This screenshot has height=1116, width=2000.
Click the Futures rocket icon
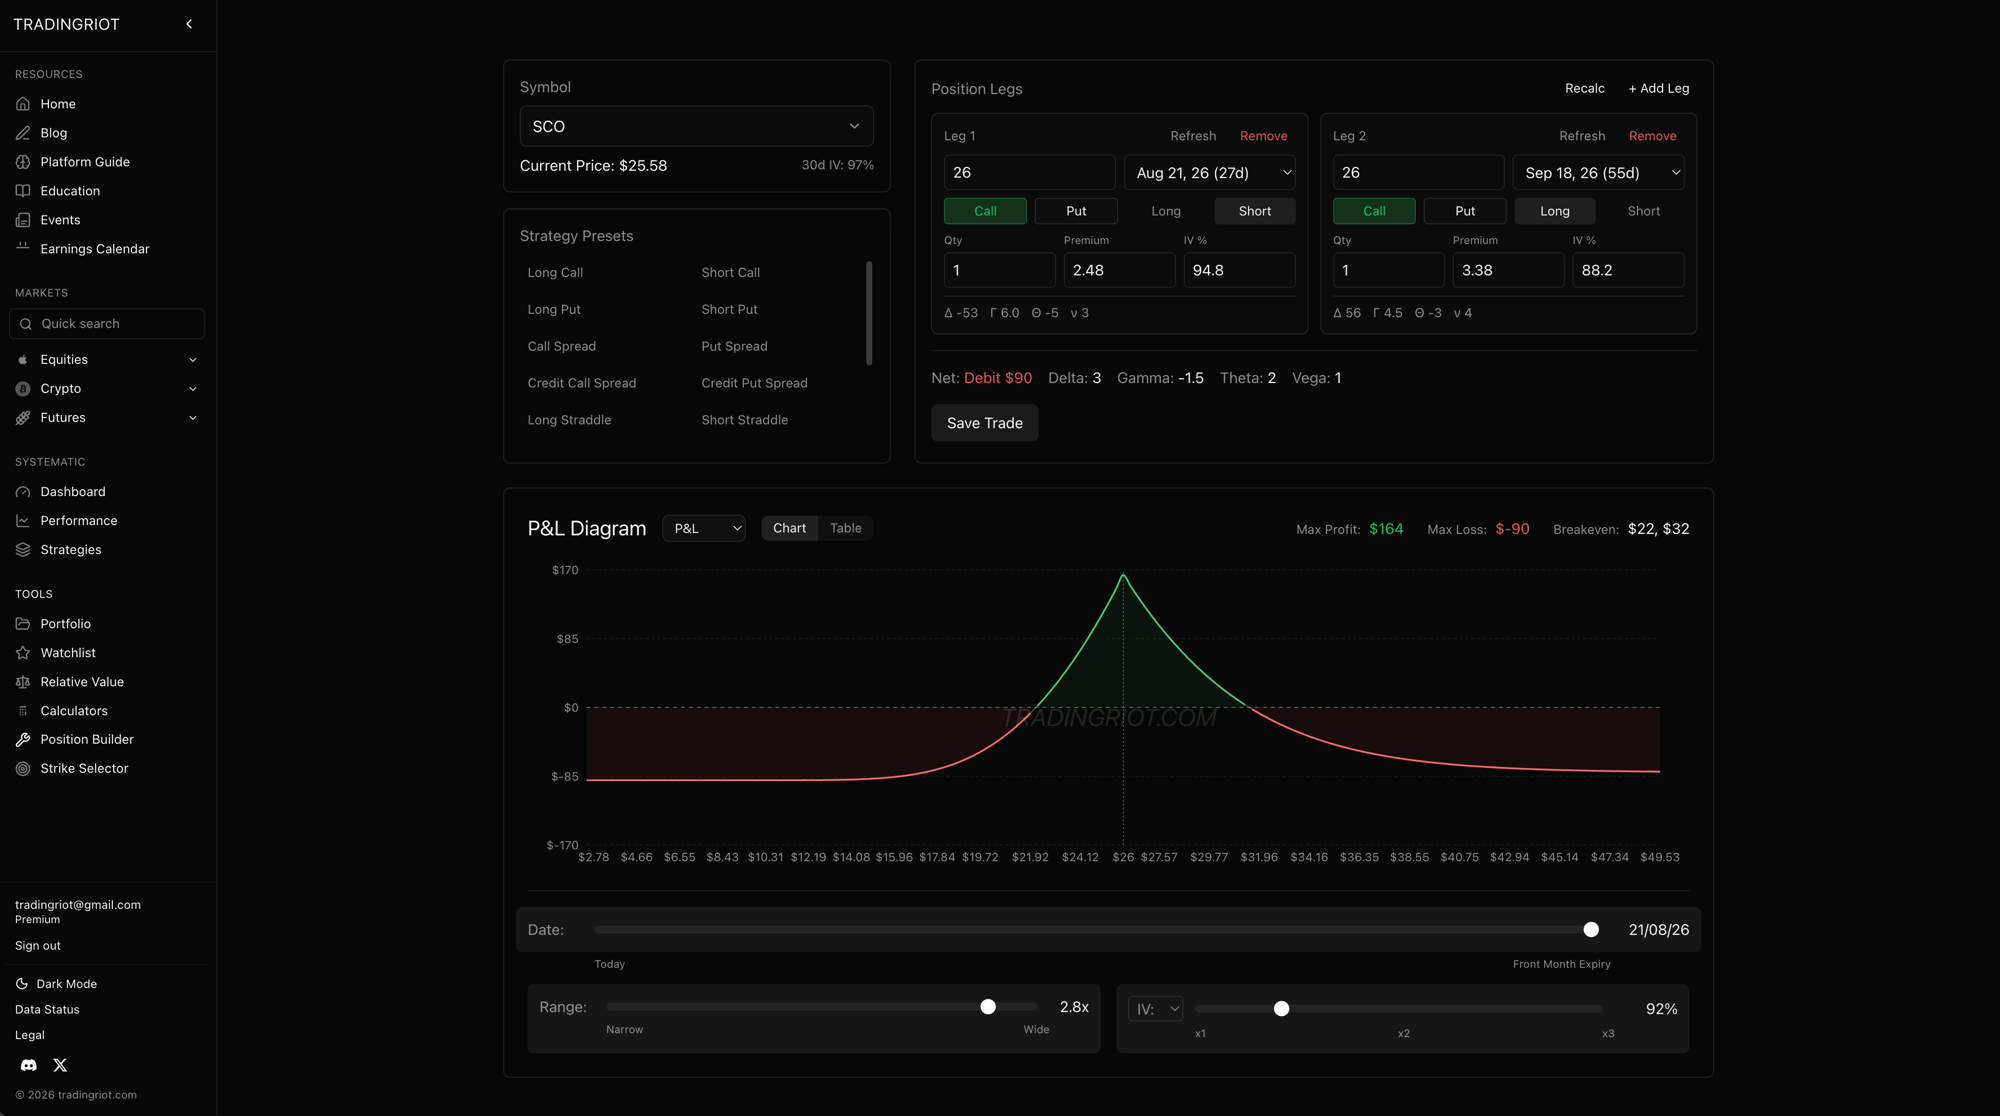pyautogui.click(x=23, y=418)
